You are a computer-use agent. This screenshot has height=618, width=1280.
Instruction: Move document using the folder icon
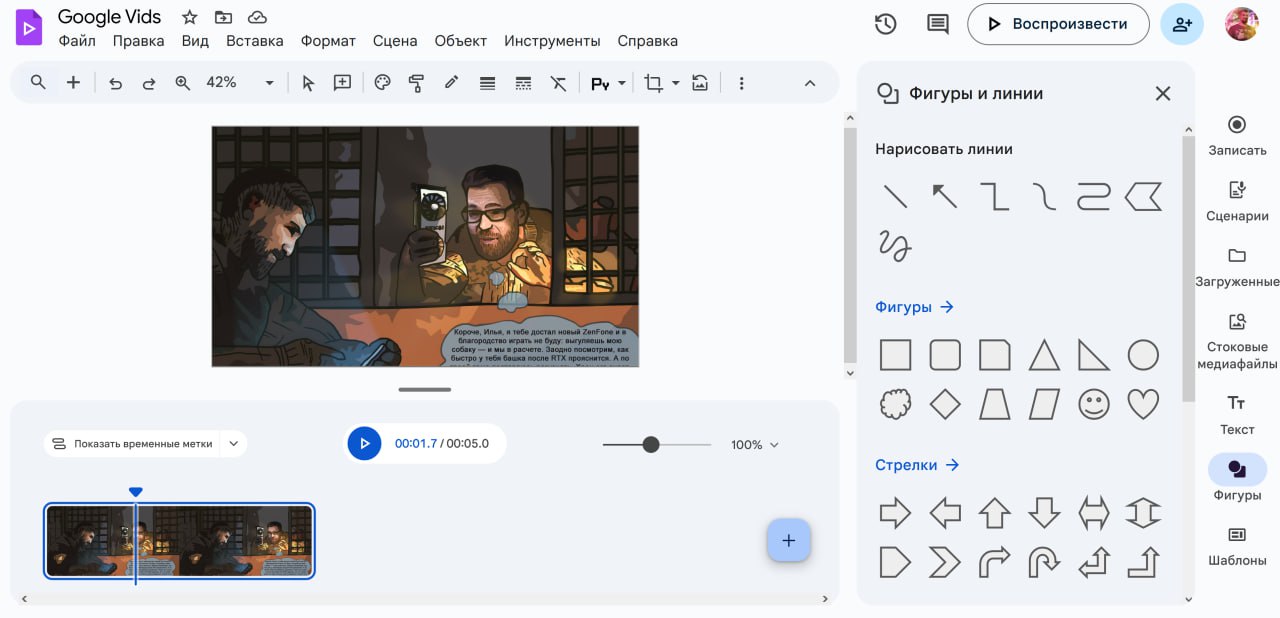(x=223, y=17)
